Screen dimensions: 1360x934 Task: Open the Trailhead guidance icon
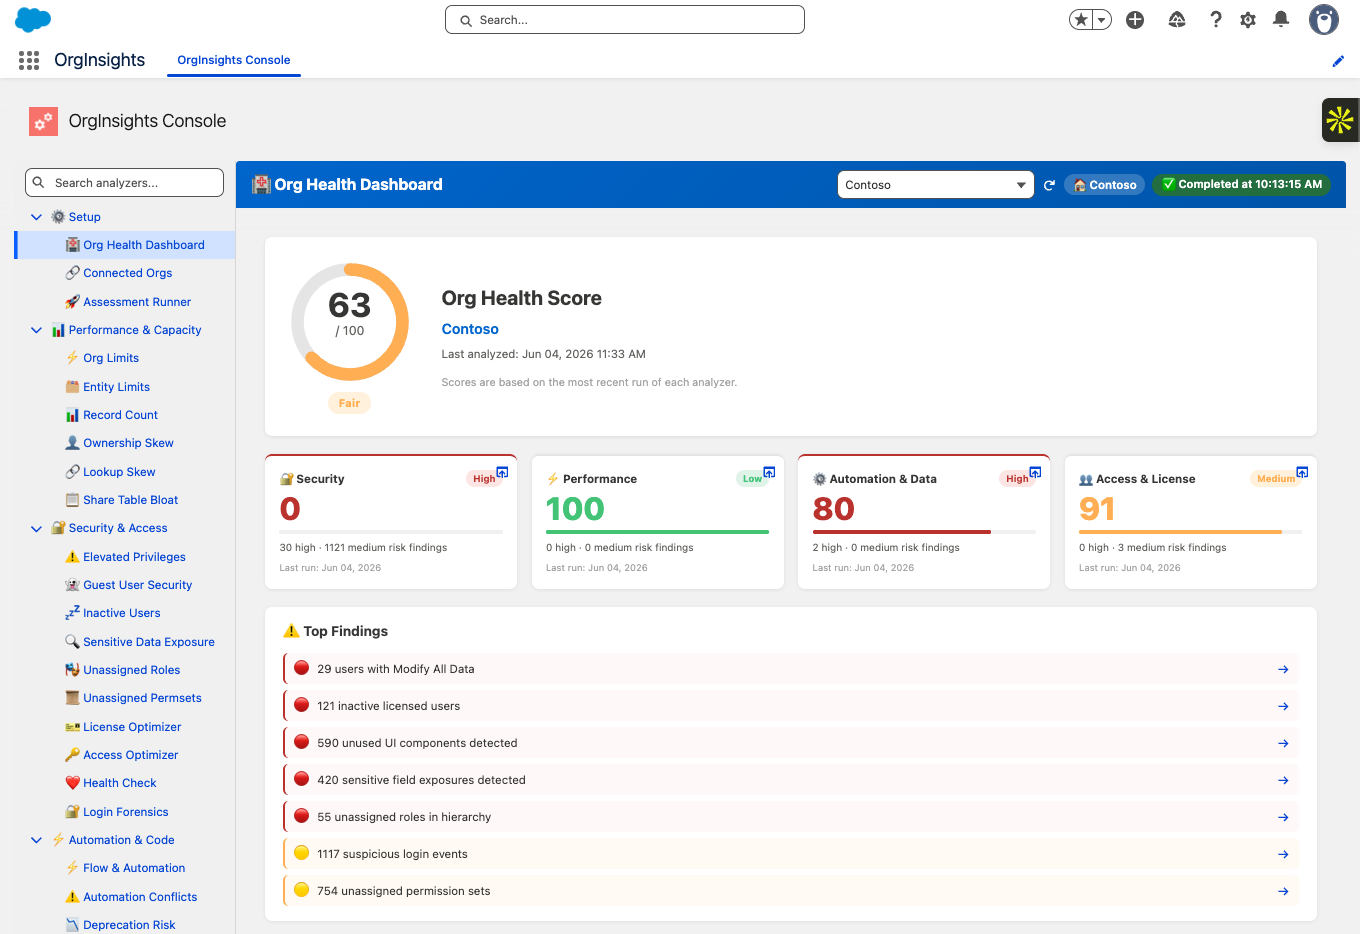click(1177, 20)
